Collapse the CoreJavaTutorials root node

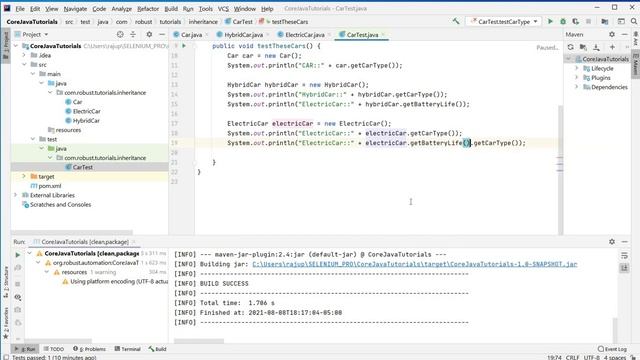(16, 46)
